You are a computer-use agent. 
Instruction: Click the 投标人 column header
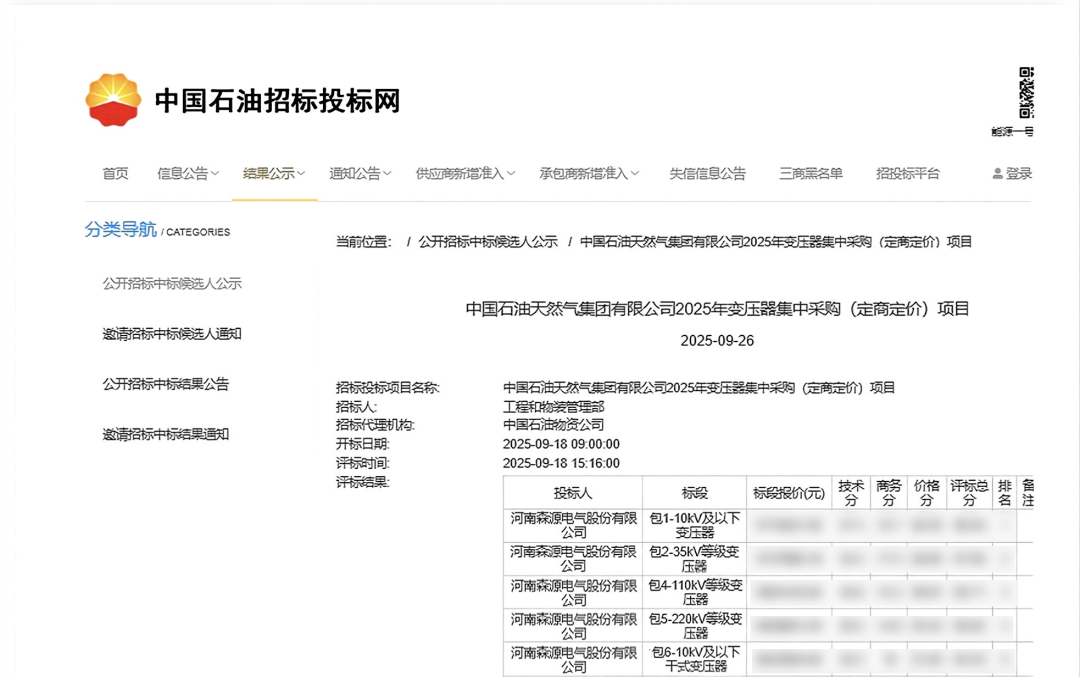tap(573, 493)
